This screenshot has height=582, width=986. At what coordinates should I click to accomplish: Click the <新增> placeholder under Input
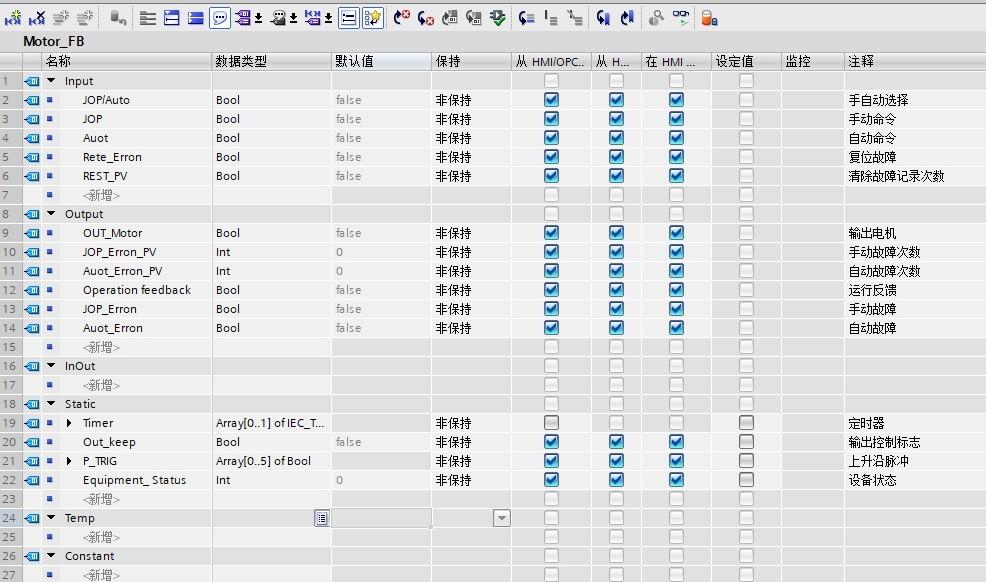click(x=101, y=195)
